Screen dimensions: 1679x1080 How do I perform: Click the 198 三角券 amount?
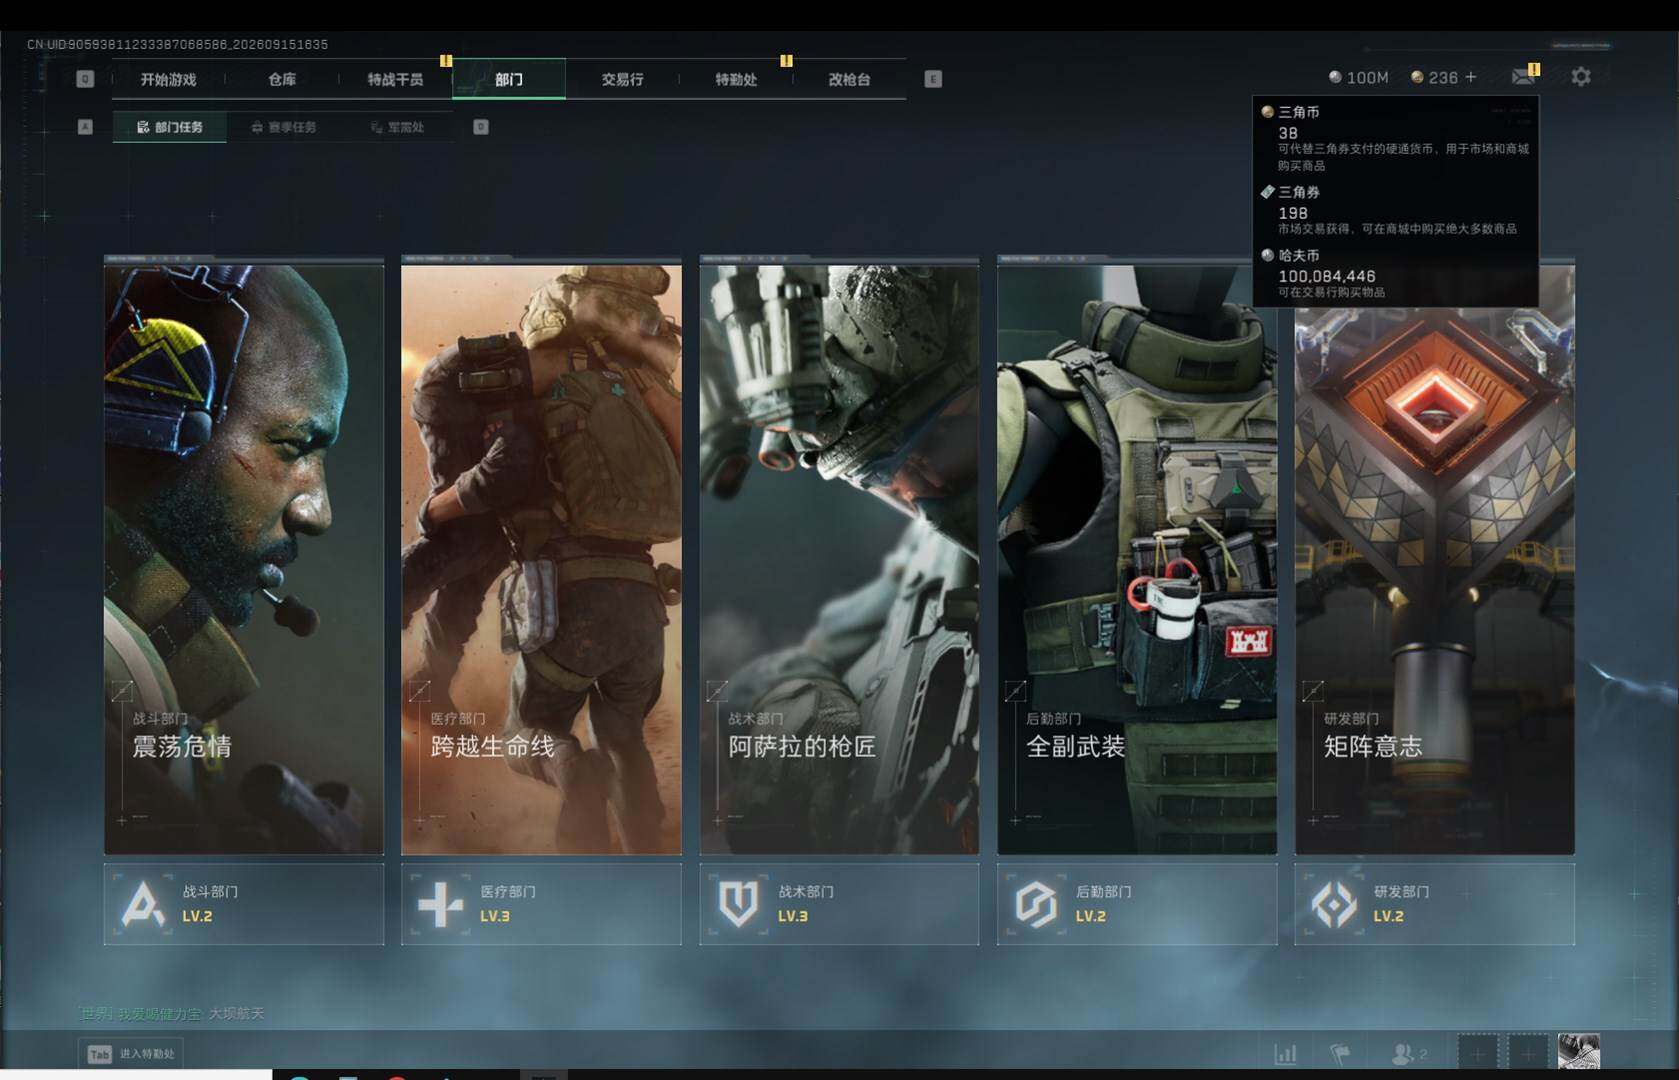coord(1292,213)
